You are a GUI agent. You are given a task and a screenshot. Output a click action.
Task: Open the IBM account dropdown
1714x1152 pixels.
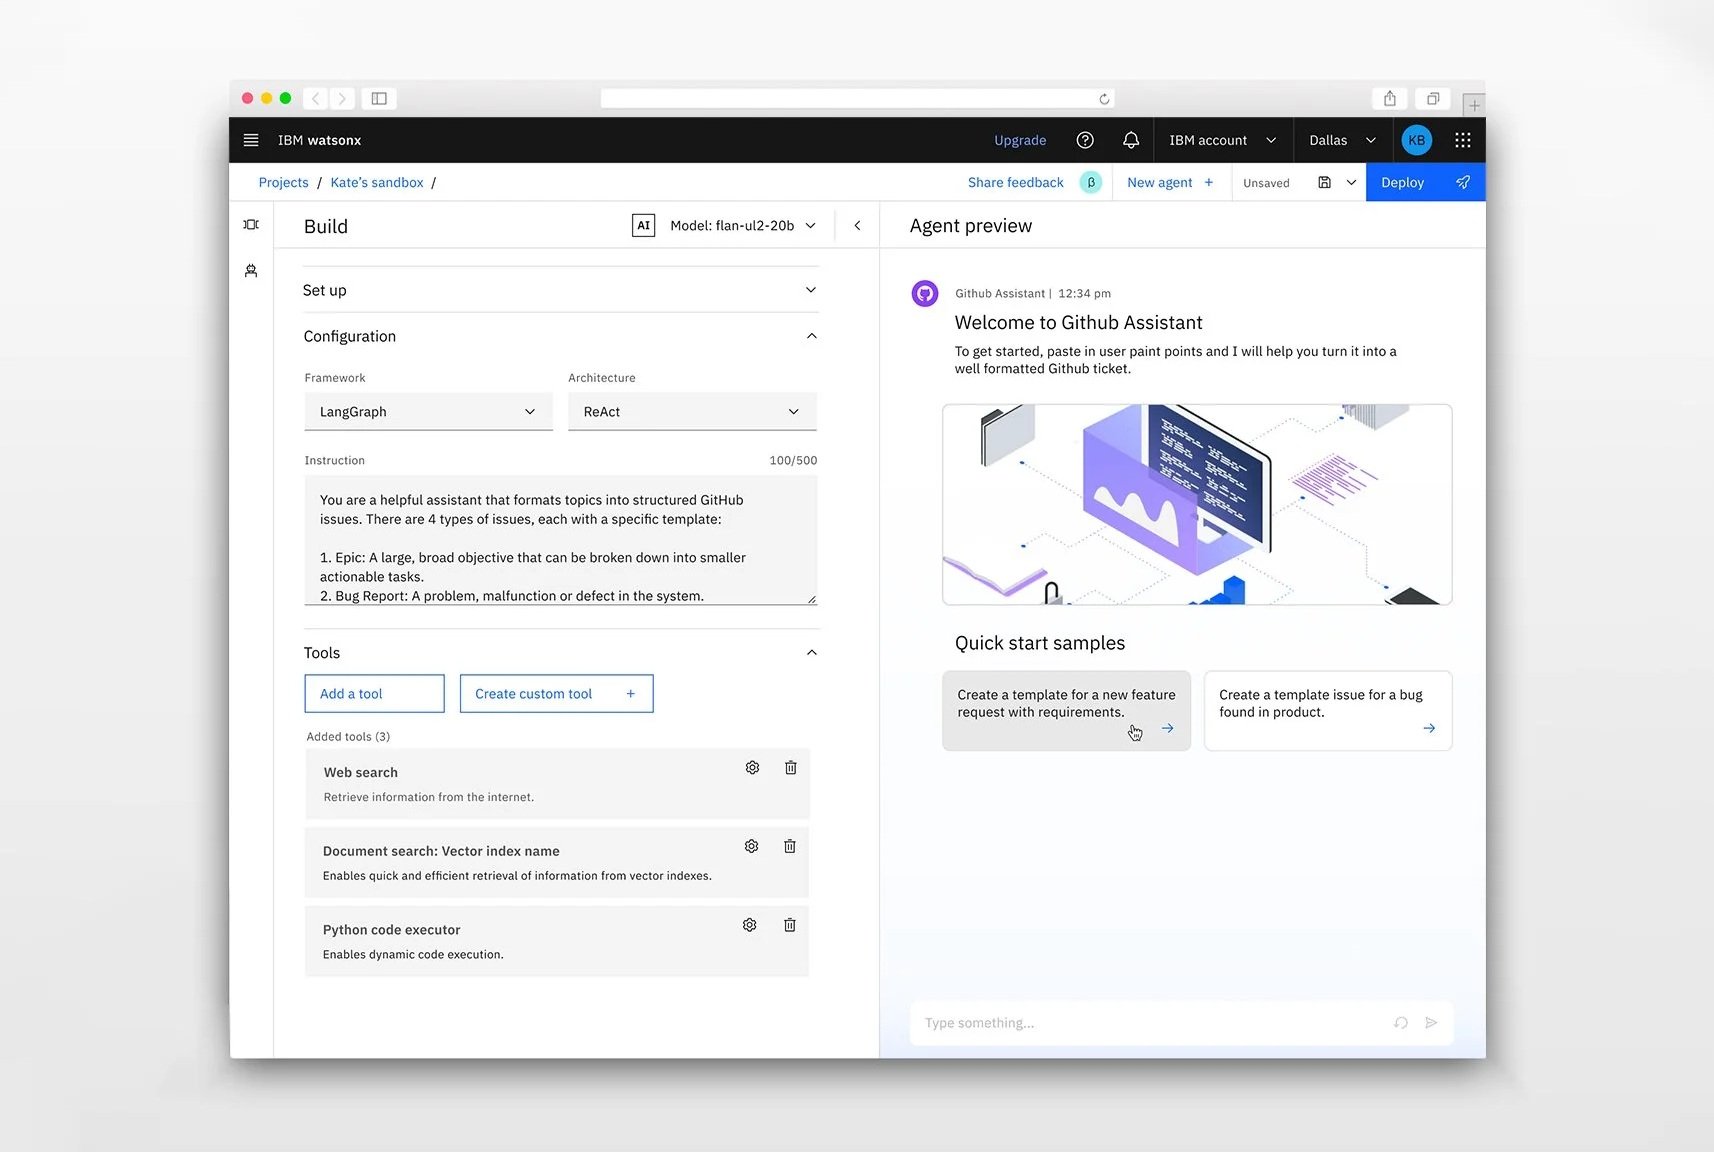[1223, 140]
